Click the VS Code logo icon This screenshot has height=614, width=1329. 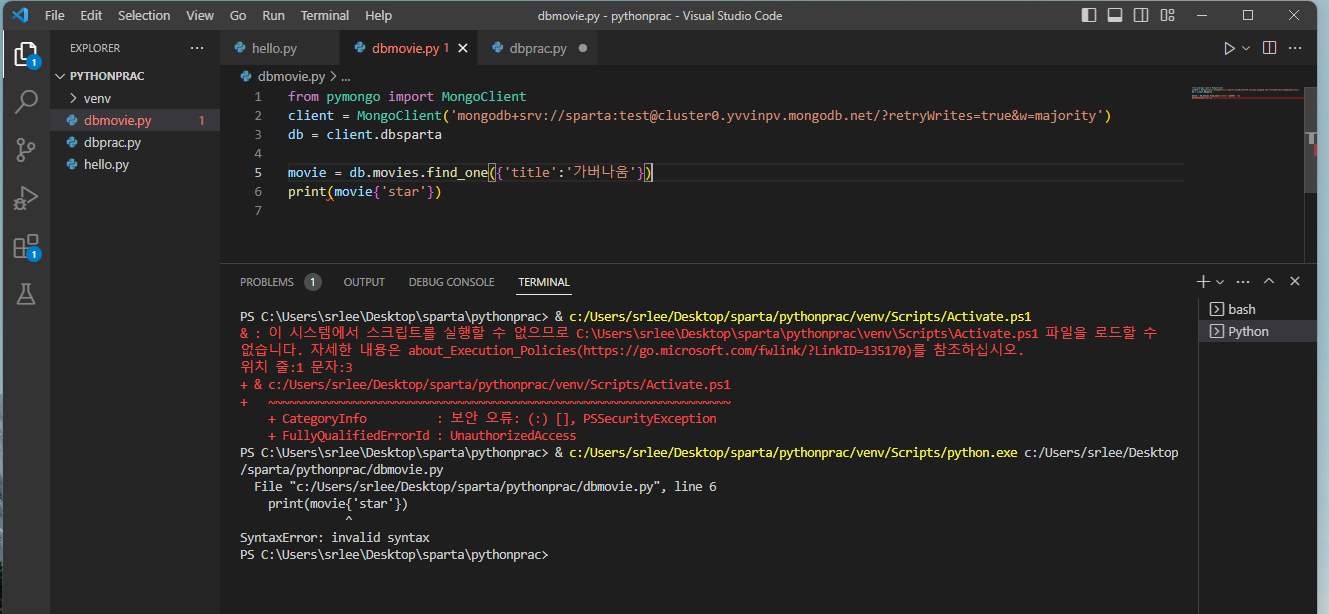[20, 15]
